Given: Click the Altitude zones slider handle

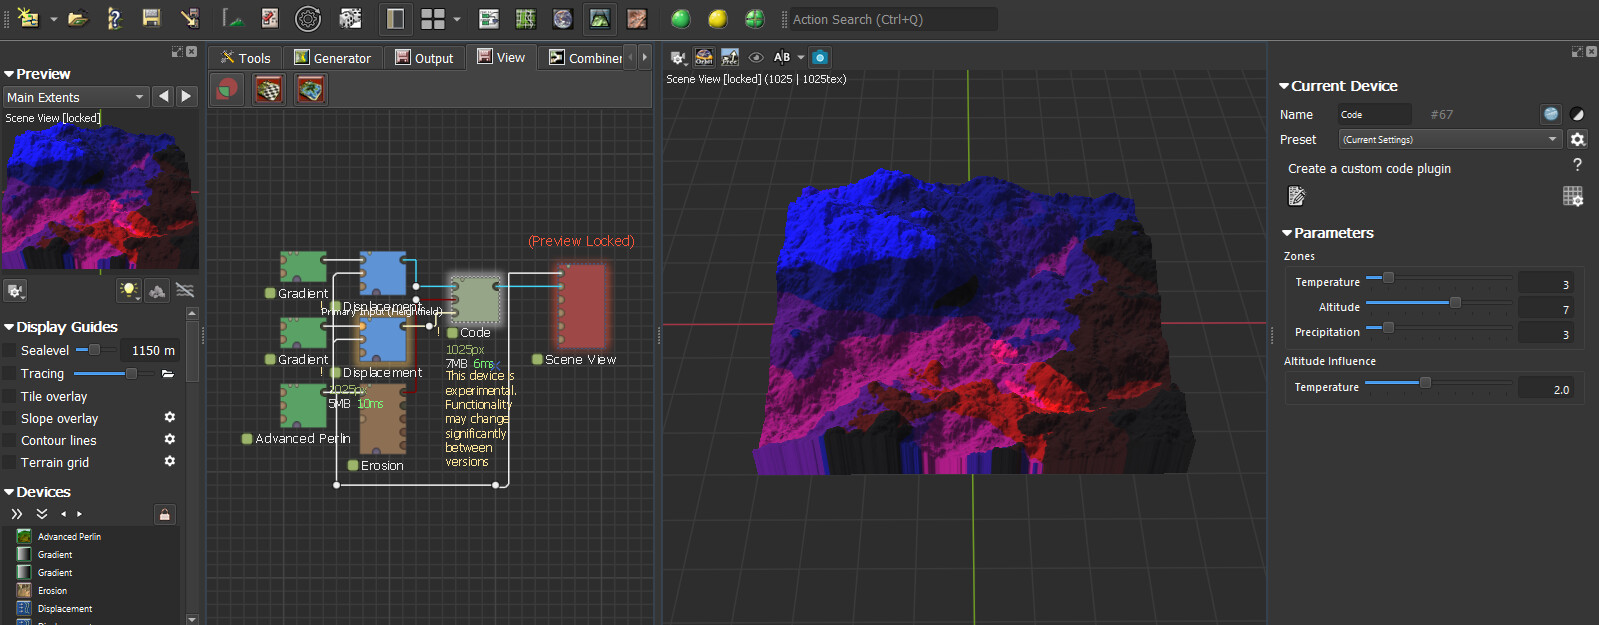Looking at the screenshot, I should [1455, 302].
